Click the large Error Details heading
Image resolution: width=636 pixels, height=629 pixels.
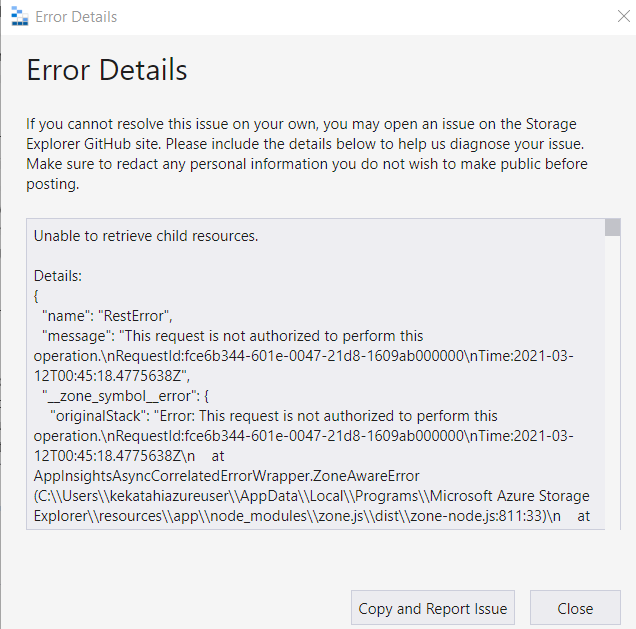point(107,70)
